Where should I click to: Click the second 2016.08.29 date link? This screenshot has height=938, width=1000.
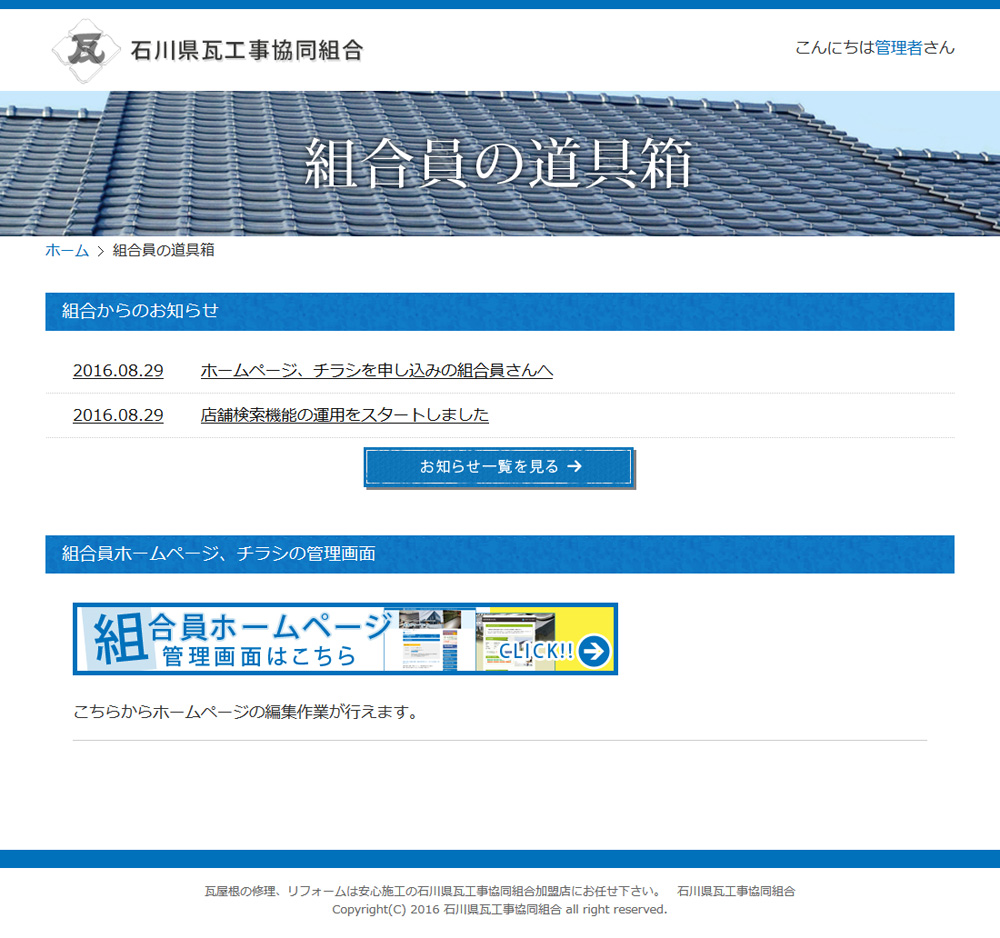click(118, 415)
